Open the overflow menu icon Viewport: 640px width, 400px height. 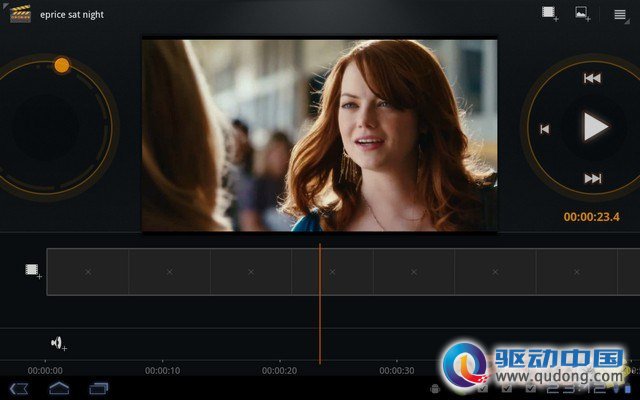(x=620, y=15)
